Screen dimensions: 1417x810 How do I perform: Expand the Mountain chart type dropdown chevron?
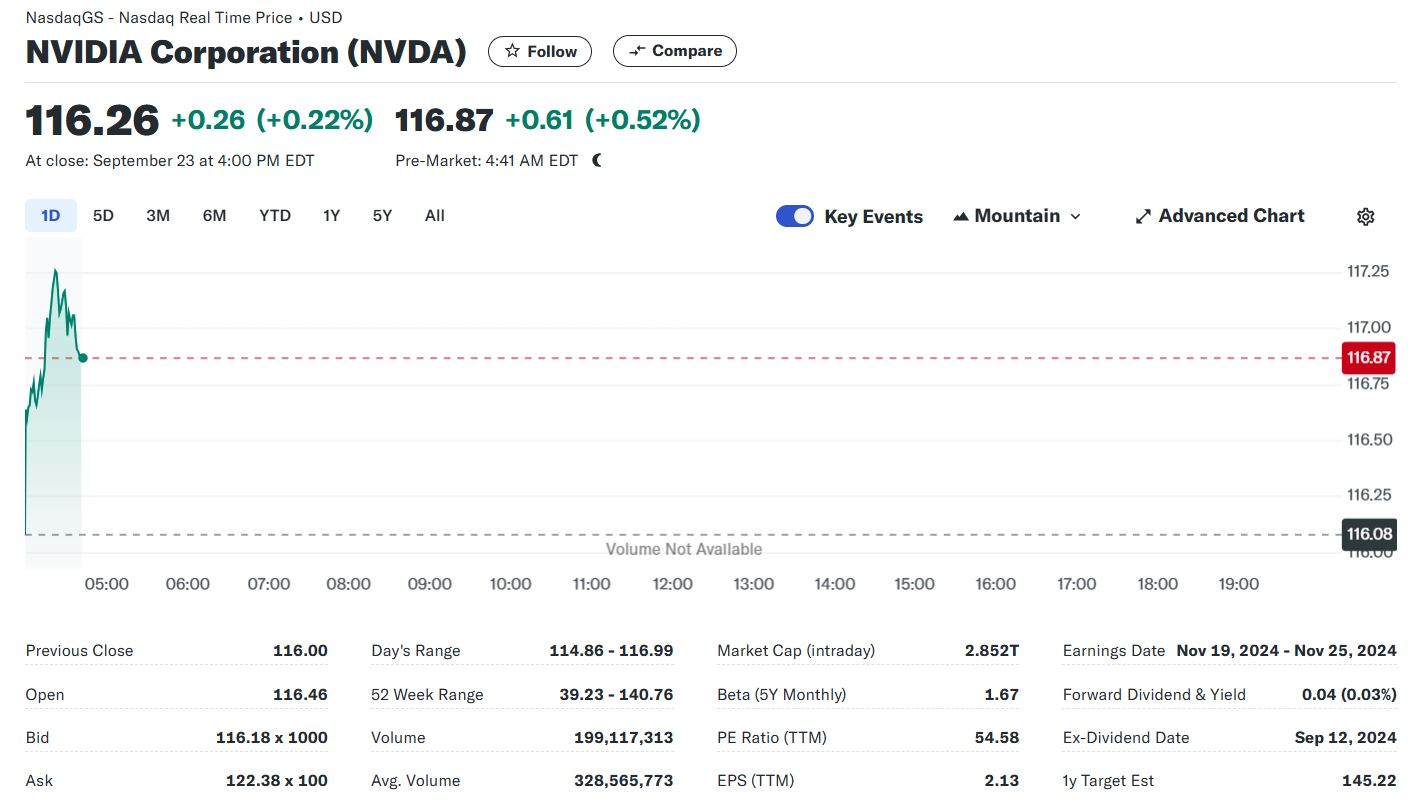(x=1076, y=216)
